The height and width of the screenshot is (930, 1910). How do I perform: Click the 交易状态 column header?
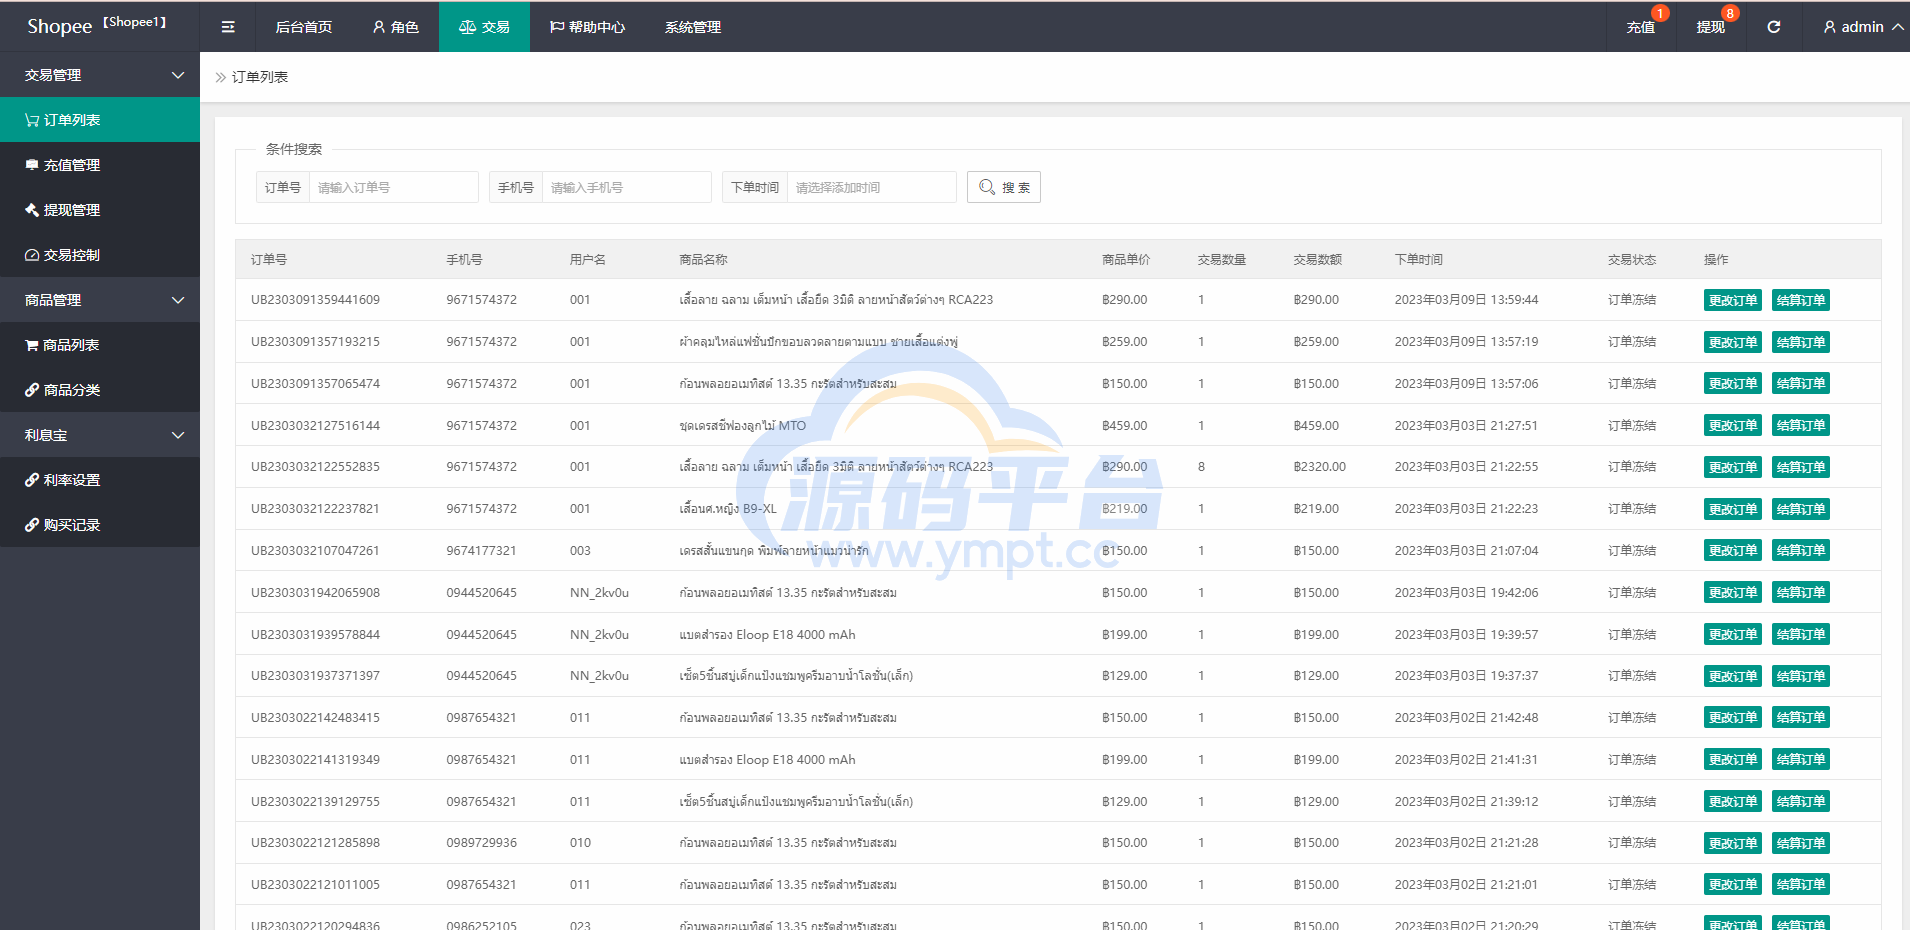tap(1631, 260)
